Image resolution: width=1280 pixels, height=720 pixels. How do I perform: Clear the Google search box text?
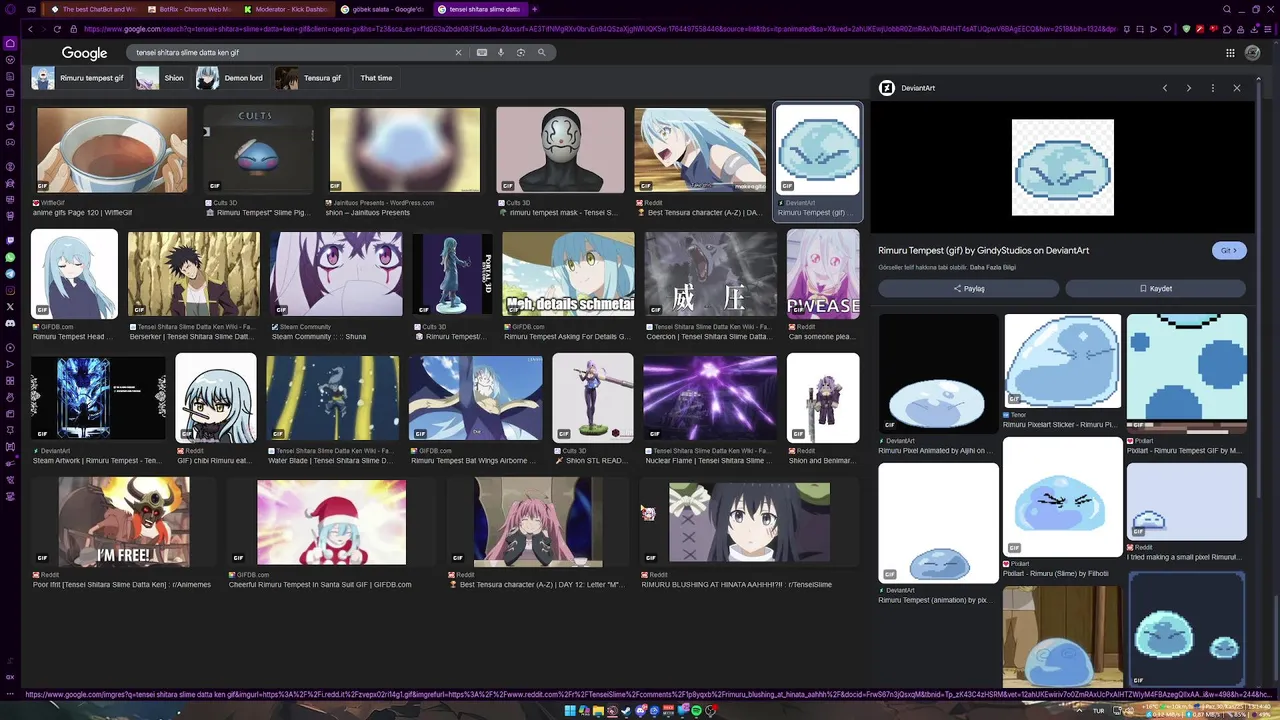[x=459, y=52]
